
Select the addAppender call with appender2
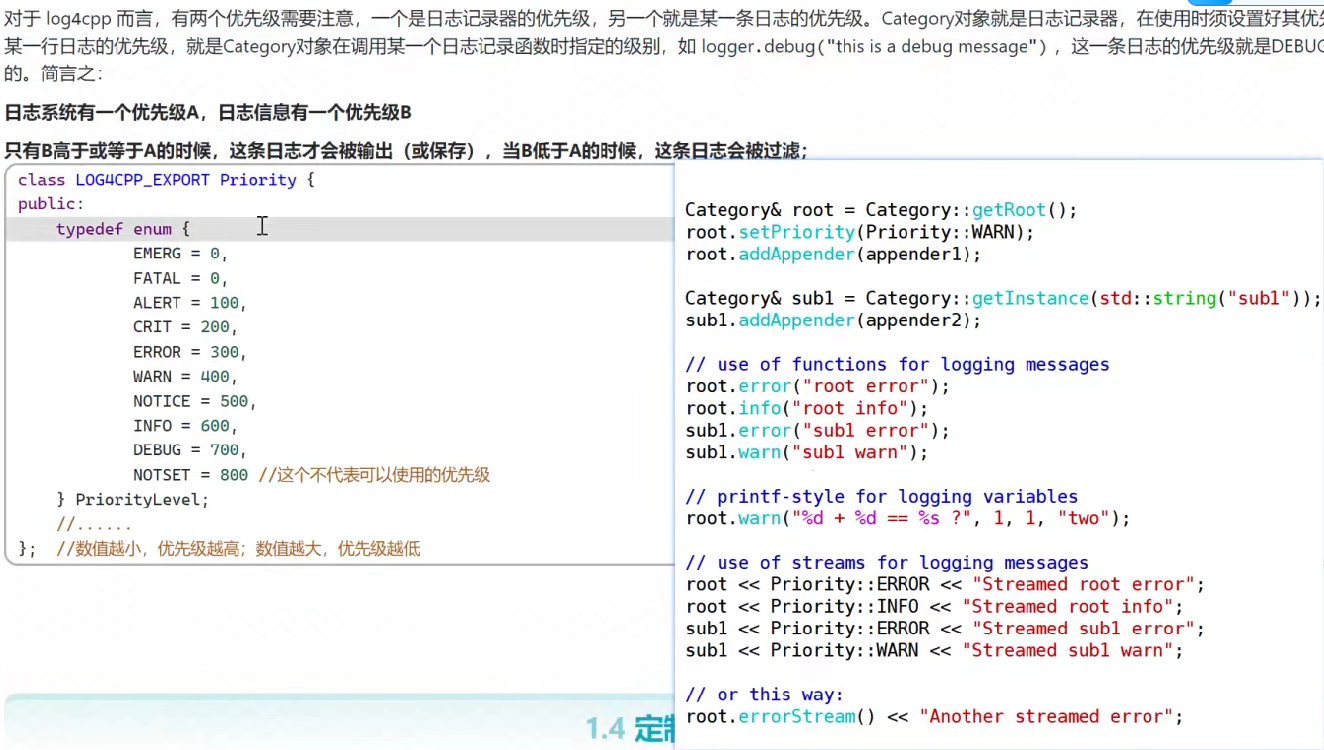coord(795,320)
